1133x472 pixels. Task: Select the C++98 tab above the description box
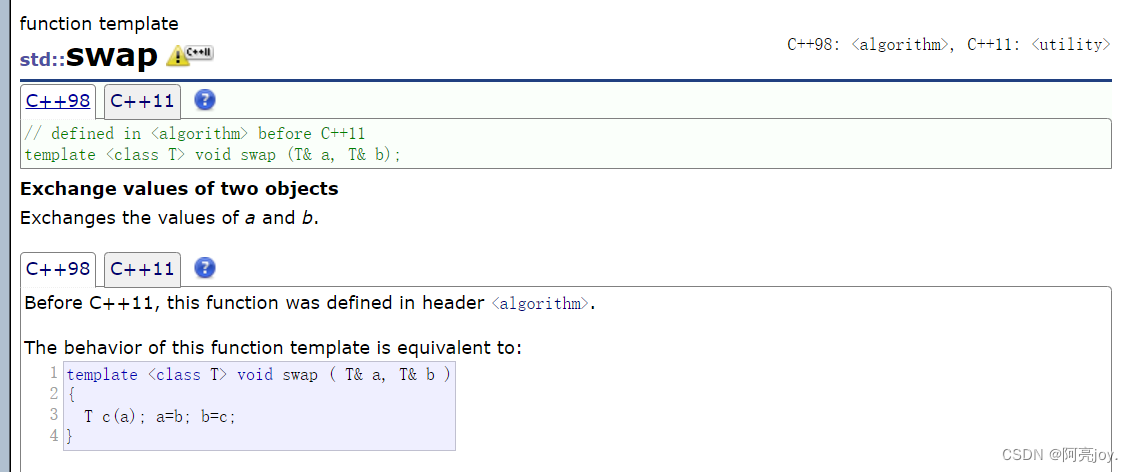pos(58,269)
